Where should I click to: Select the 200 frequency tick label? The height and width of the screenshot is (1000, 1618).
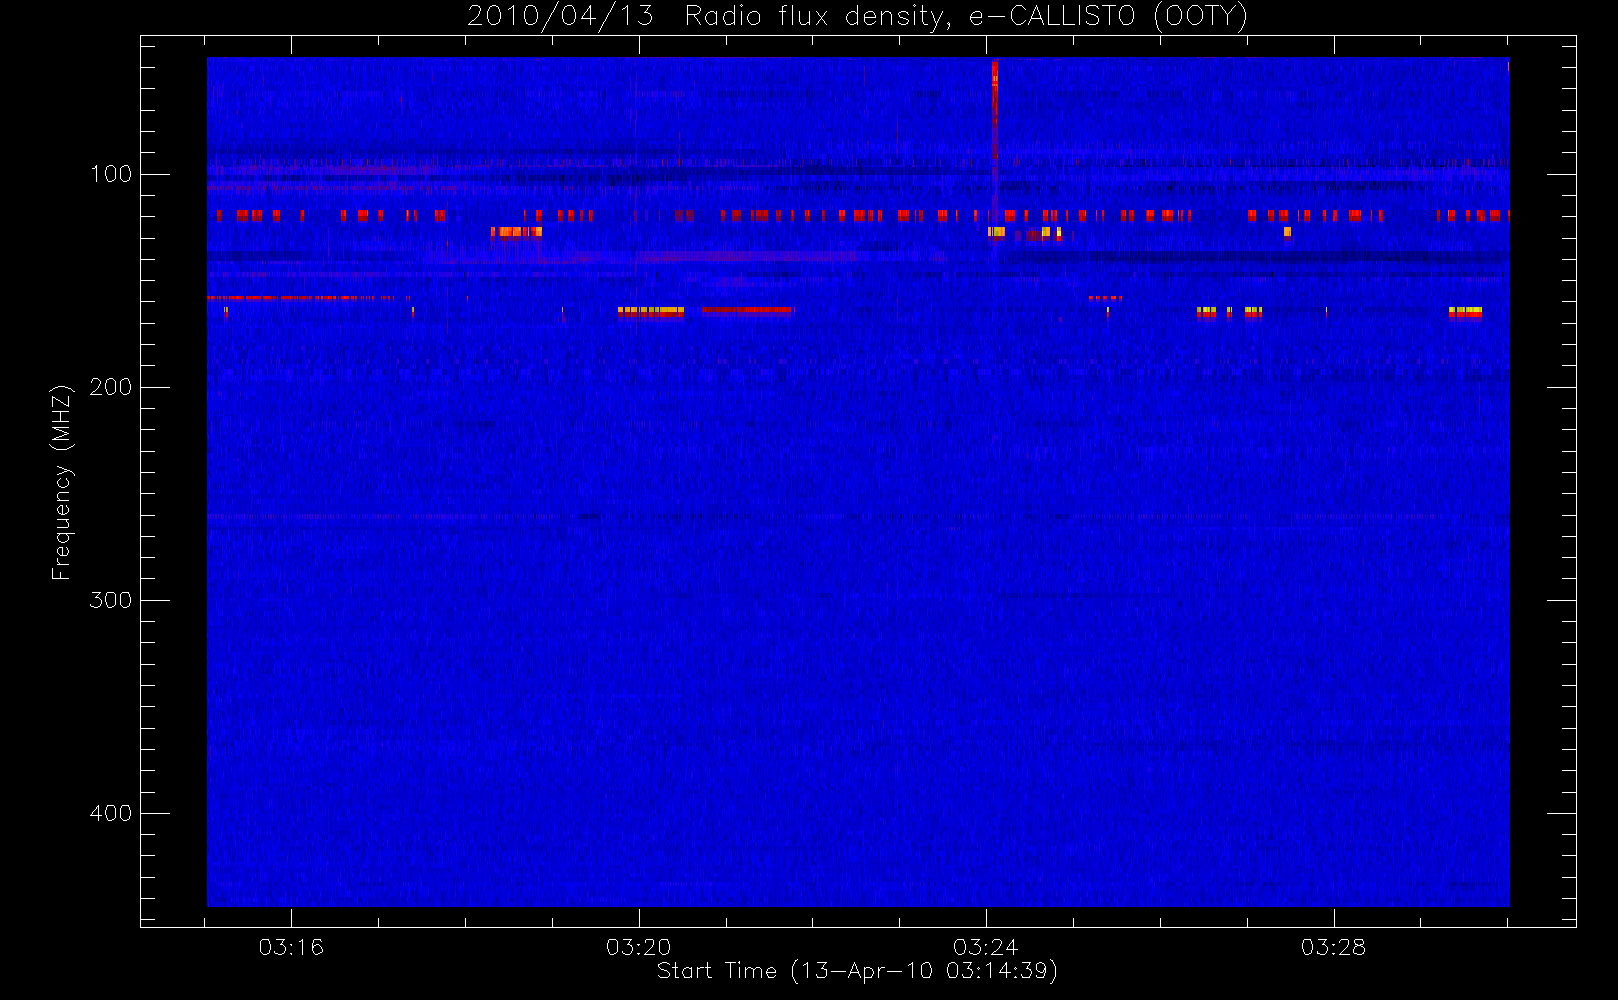111,387
